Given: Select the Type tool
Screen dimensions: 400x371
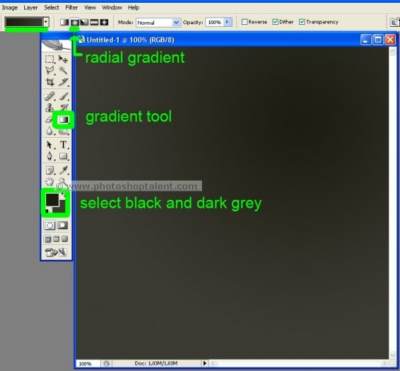Looking at the screenshot, I should click(63, 145).
